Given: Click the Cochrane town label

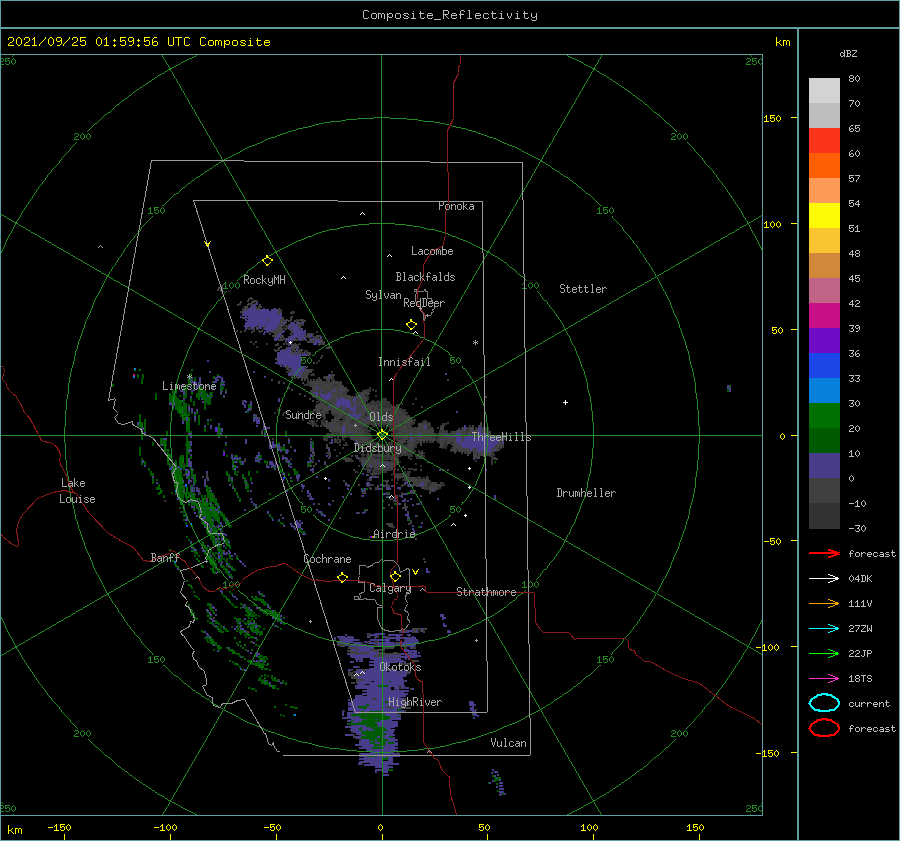Looking at the screenshot, I should [x=327, y=559].
